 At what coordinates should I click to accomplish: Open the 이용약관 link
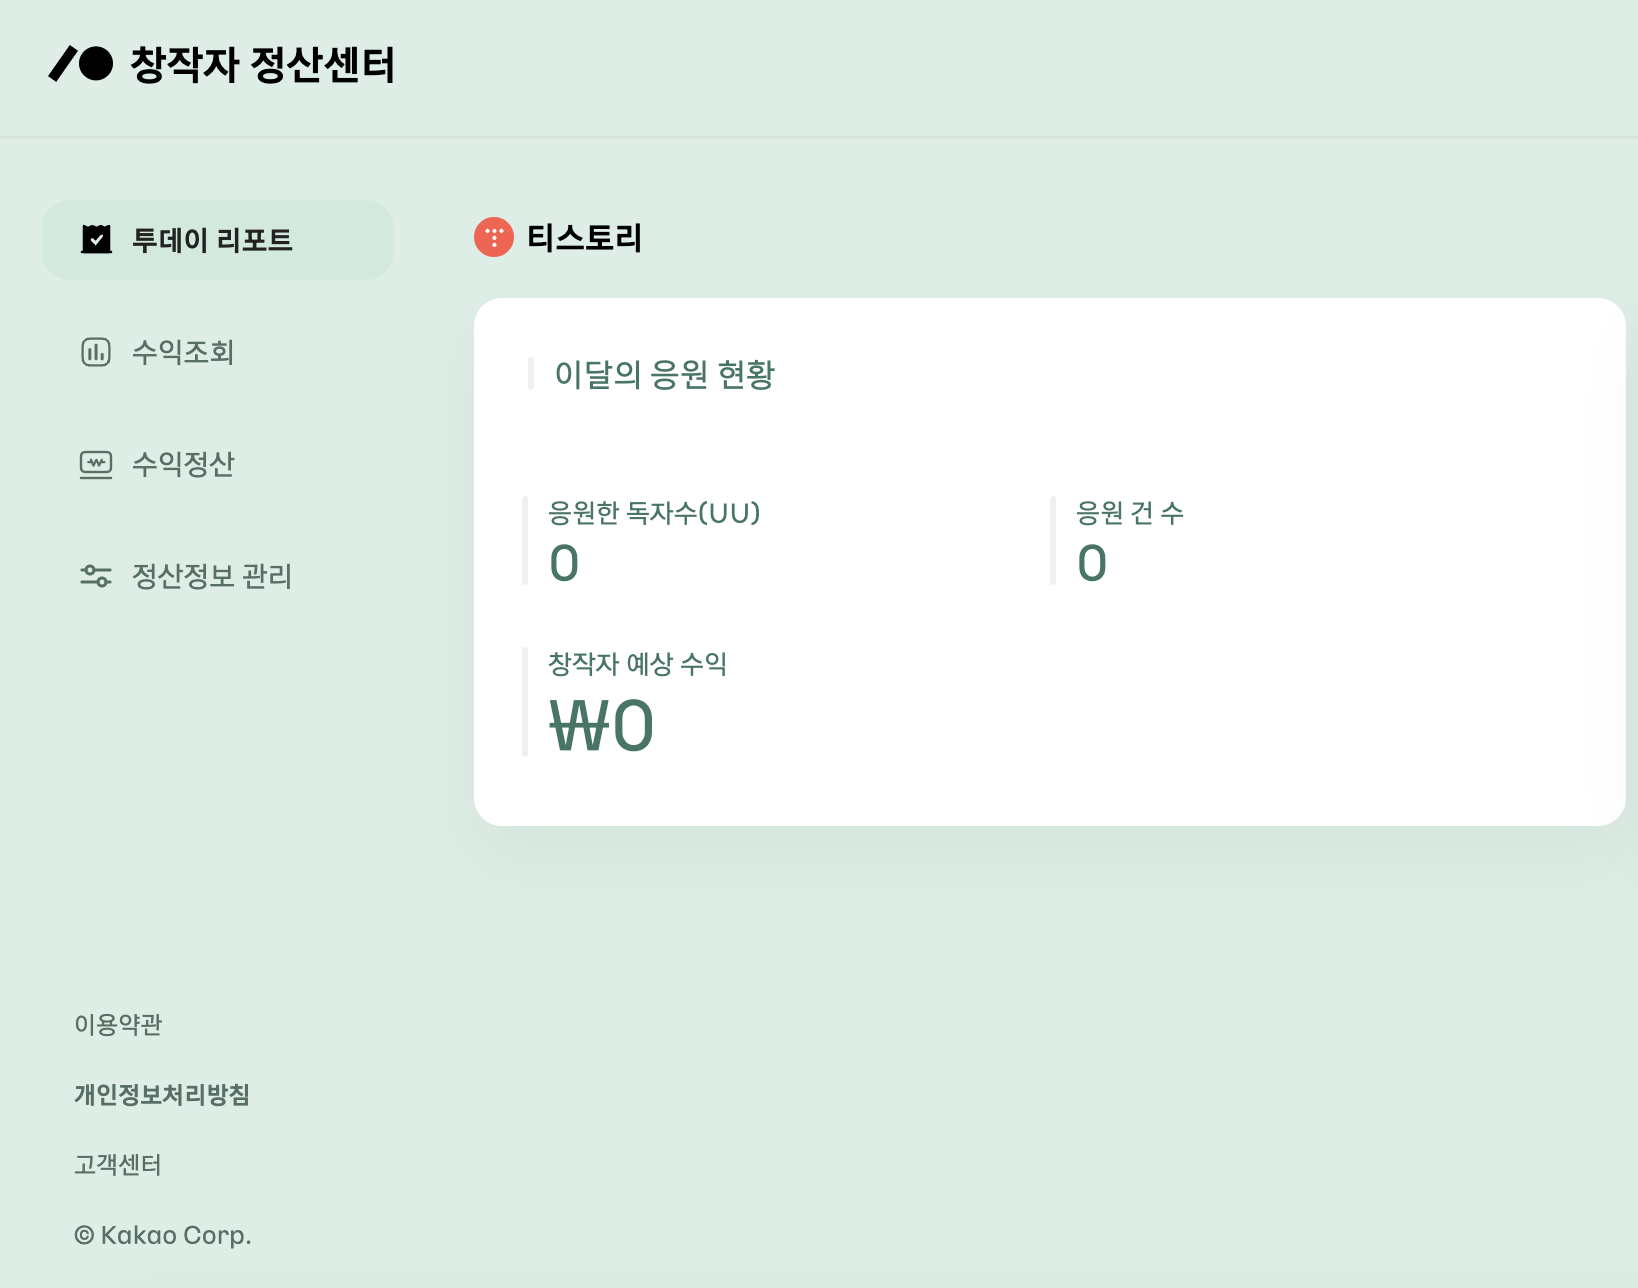[x=120, y=1024]
